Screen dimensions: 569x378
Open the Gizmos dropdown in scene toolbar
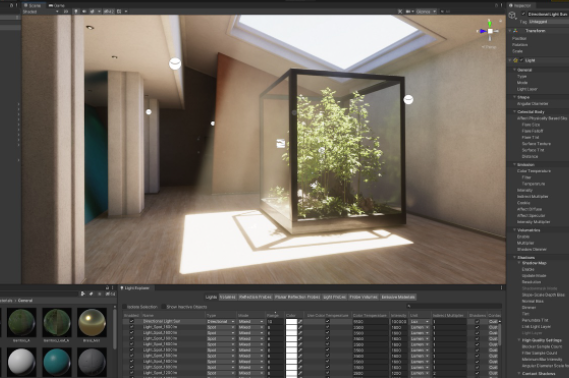click(x=426, y=12)
